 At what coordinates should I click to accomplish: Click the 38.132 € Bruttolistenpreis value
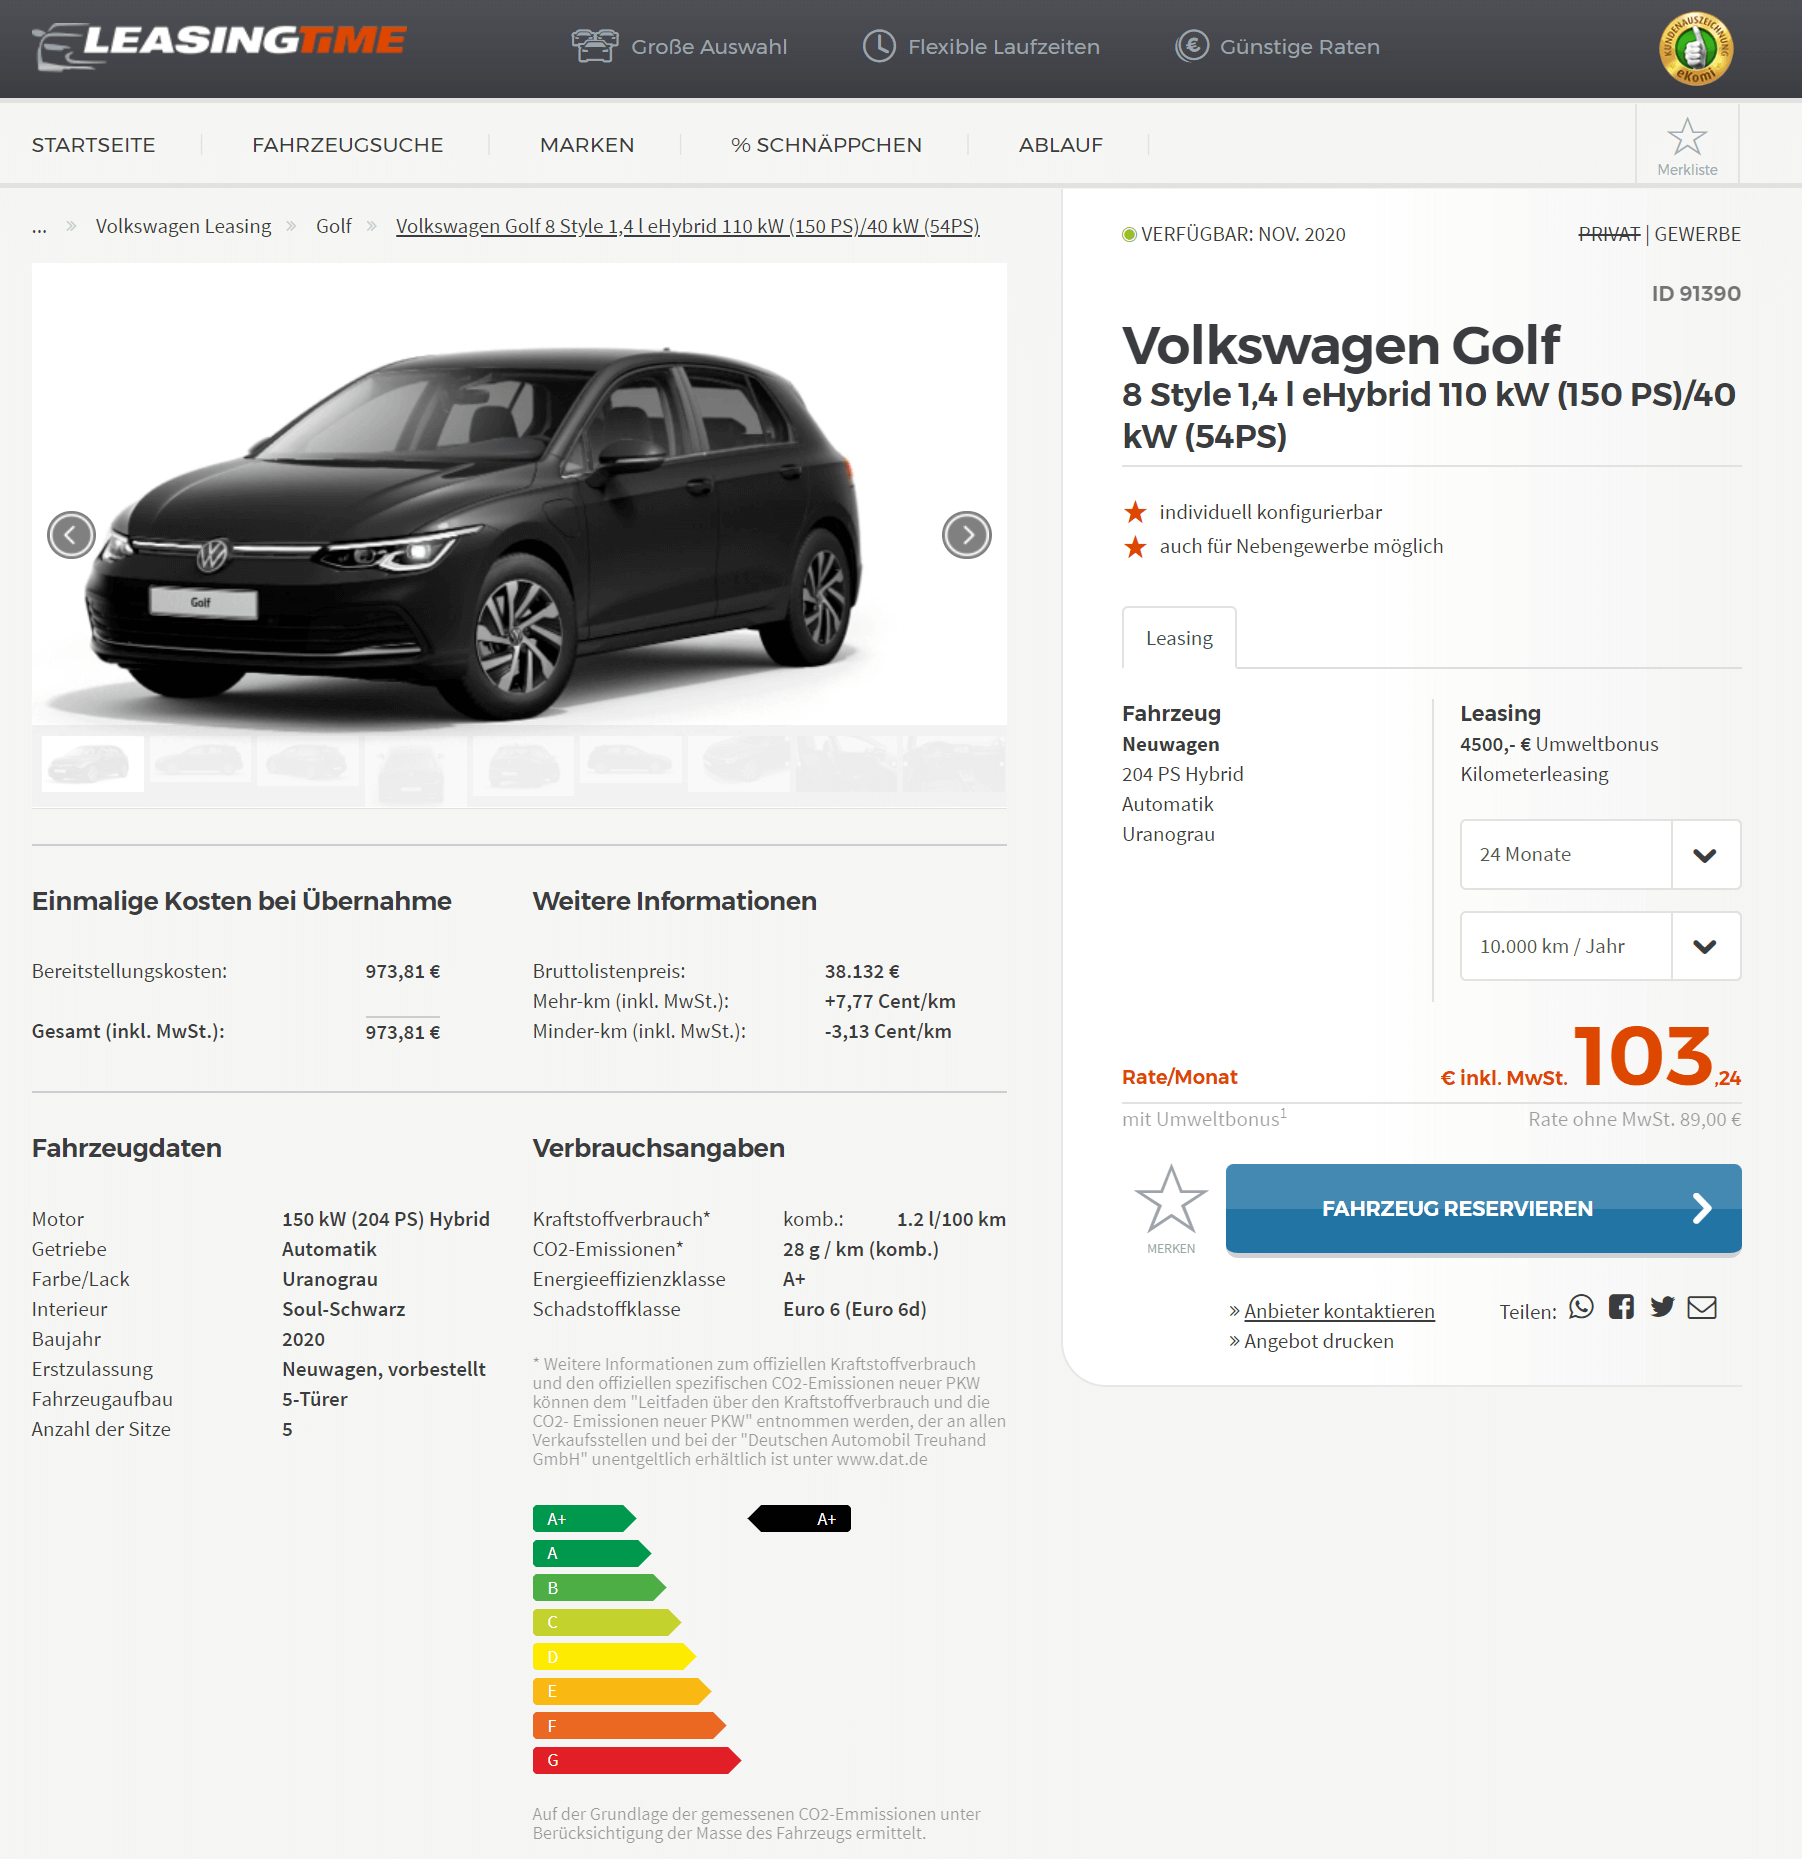tap(862, 971)
